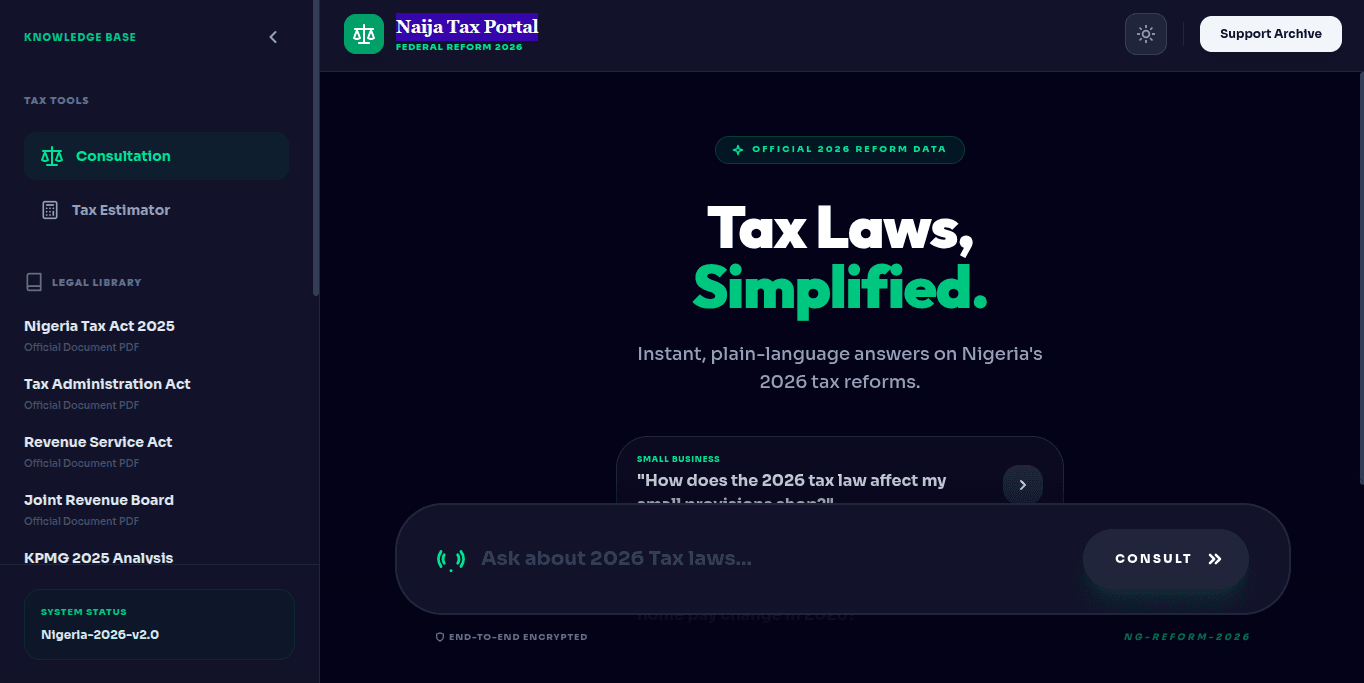
Task: Open the Tax Estimator calculator icon
Action: tap(49, 210)
